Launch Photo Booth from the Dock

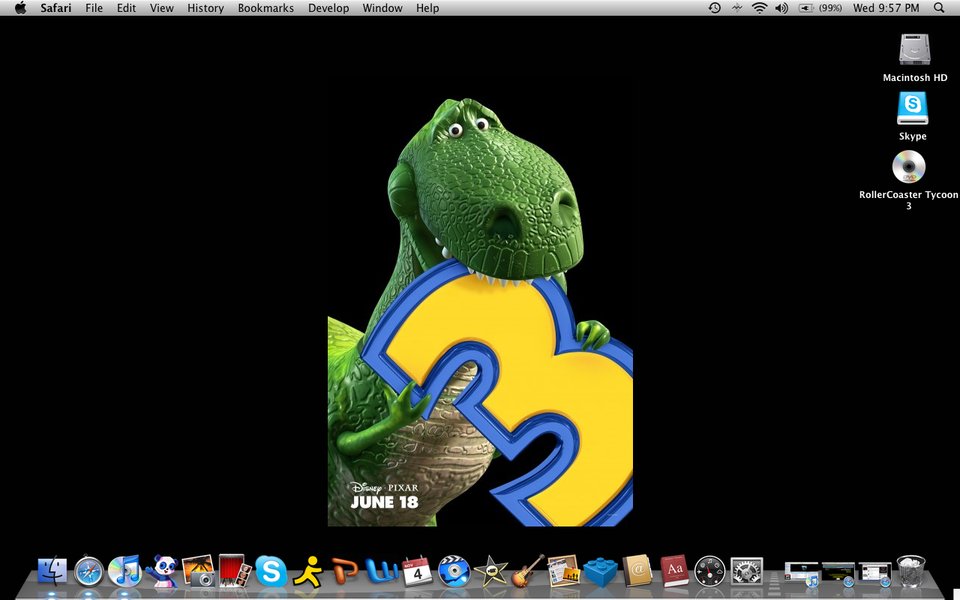(234, 571)
